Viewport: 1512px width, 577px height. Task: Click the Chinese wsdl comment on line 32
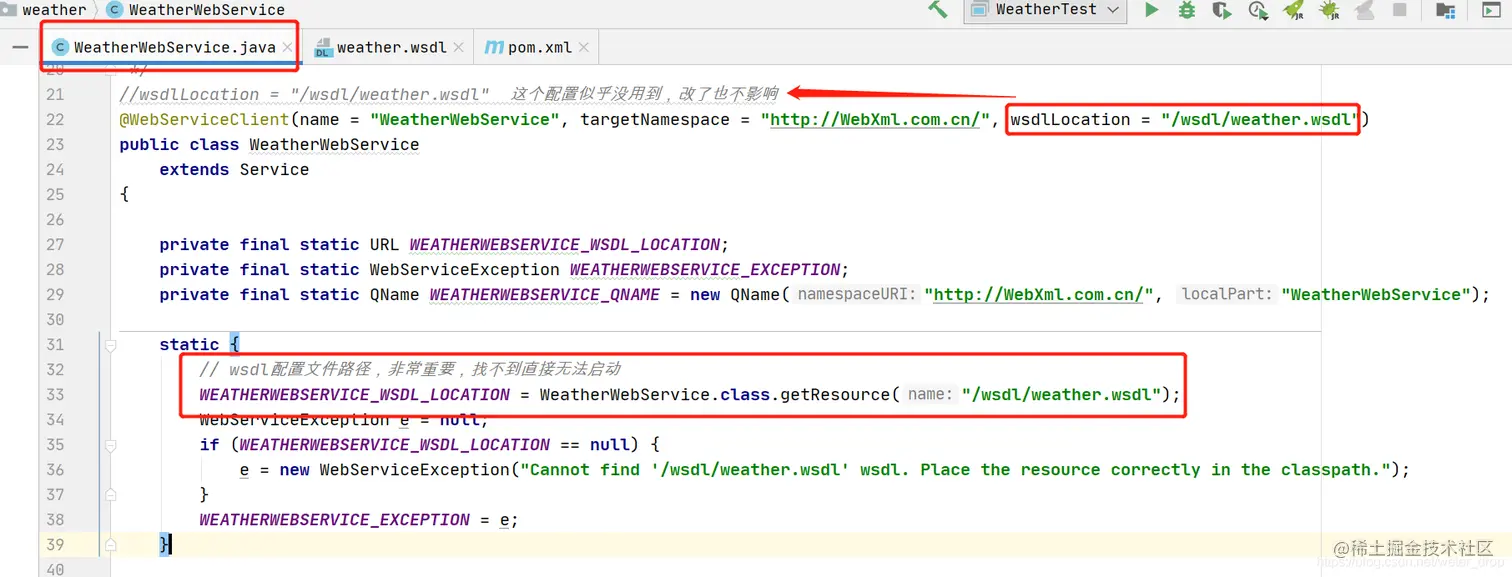coord(410,369)
